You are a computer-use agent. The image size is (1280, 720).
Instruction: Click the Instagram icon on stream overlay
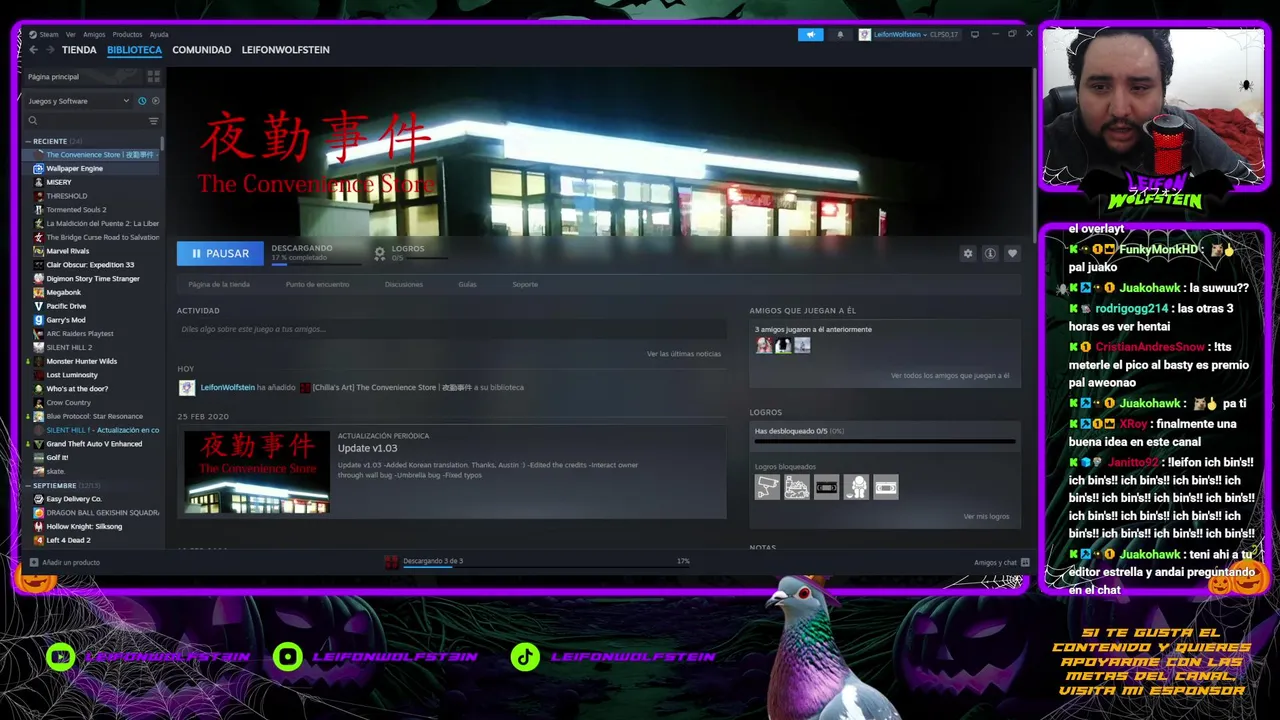(x=288, y=656)
